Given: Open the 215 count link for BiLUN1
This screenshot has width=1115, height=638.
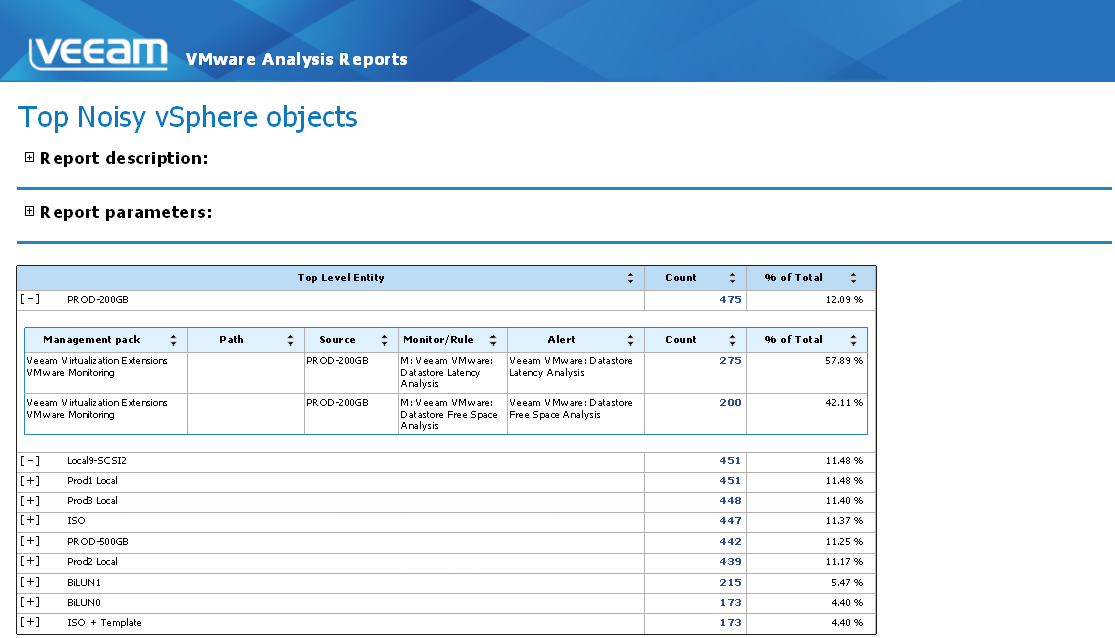Looking at the screenshot, I should coord(730,583).
